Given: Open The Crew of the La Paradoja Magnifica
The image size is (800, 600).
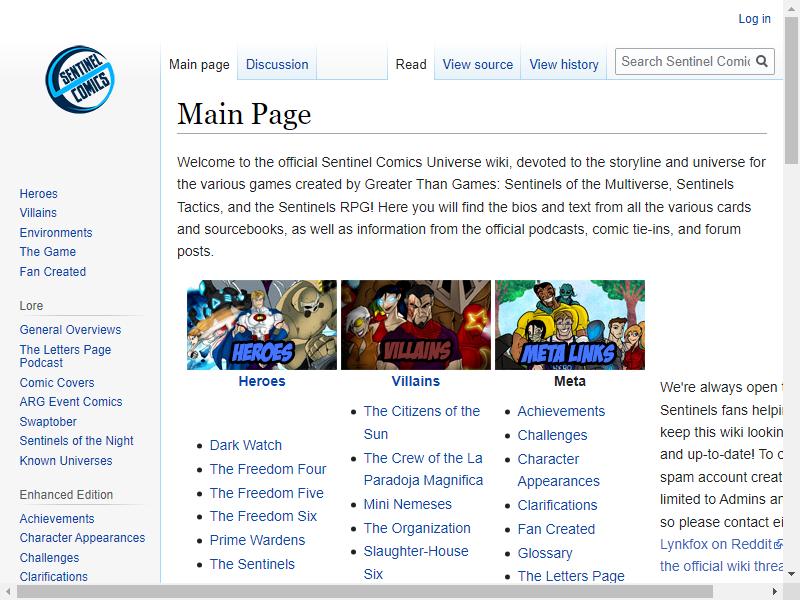Looking at the screenshot, I should [423, 469].
